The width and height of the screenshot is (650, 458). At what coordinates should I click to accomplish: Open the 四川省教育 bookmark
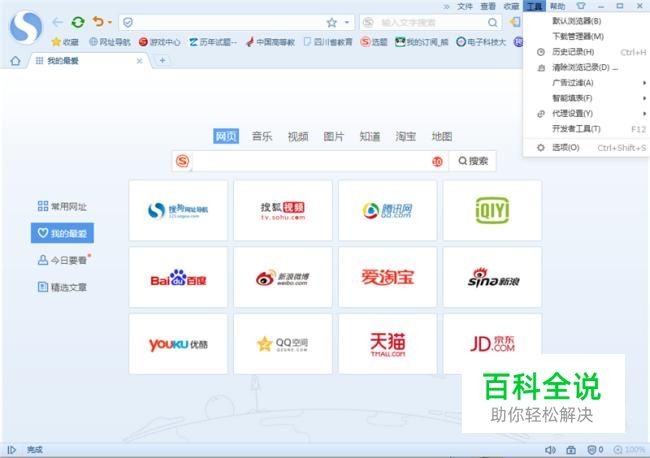pyautogui.click(x=328, y=42)
